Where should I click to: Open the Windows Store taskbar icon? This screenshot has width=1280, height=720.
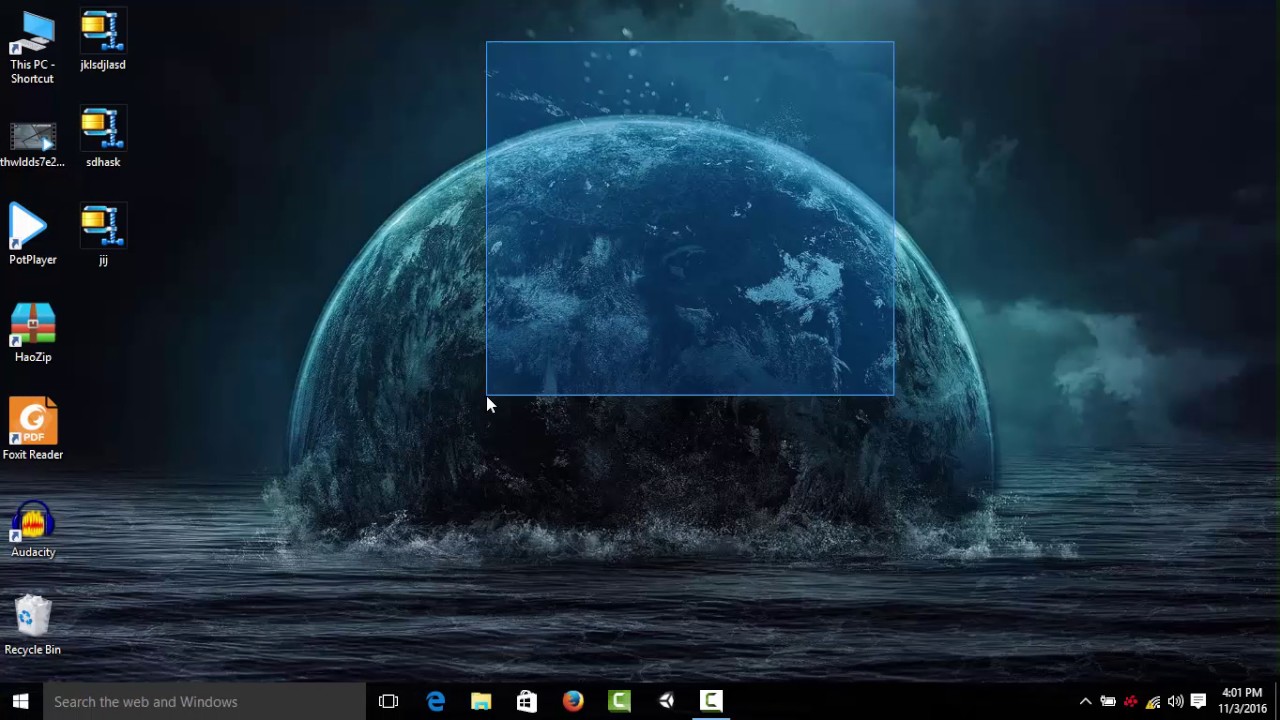pos(527,701)
